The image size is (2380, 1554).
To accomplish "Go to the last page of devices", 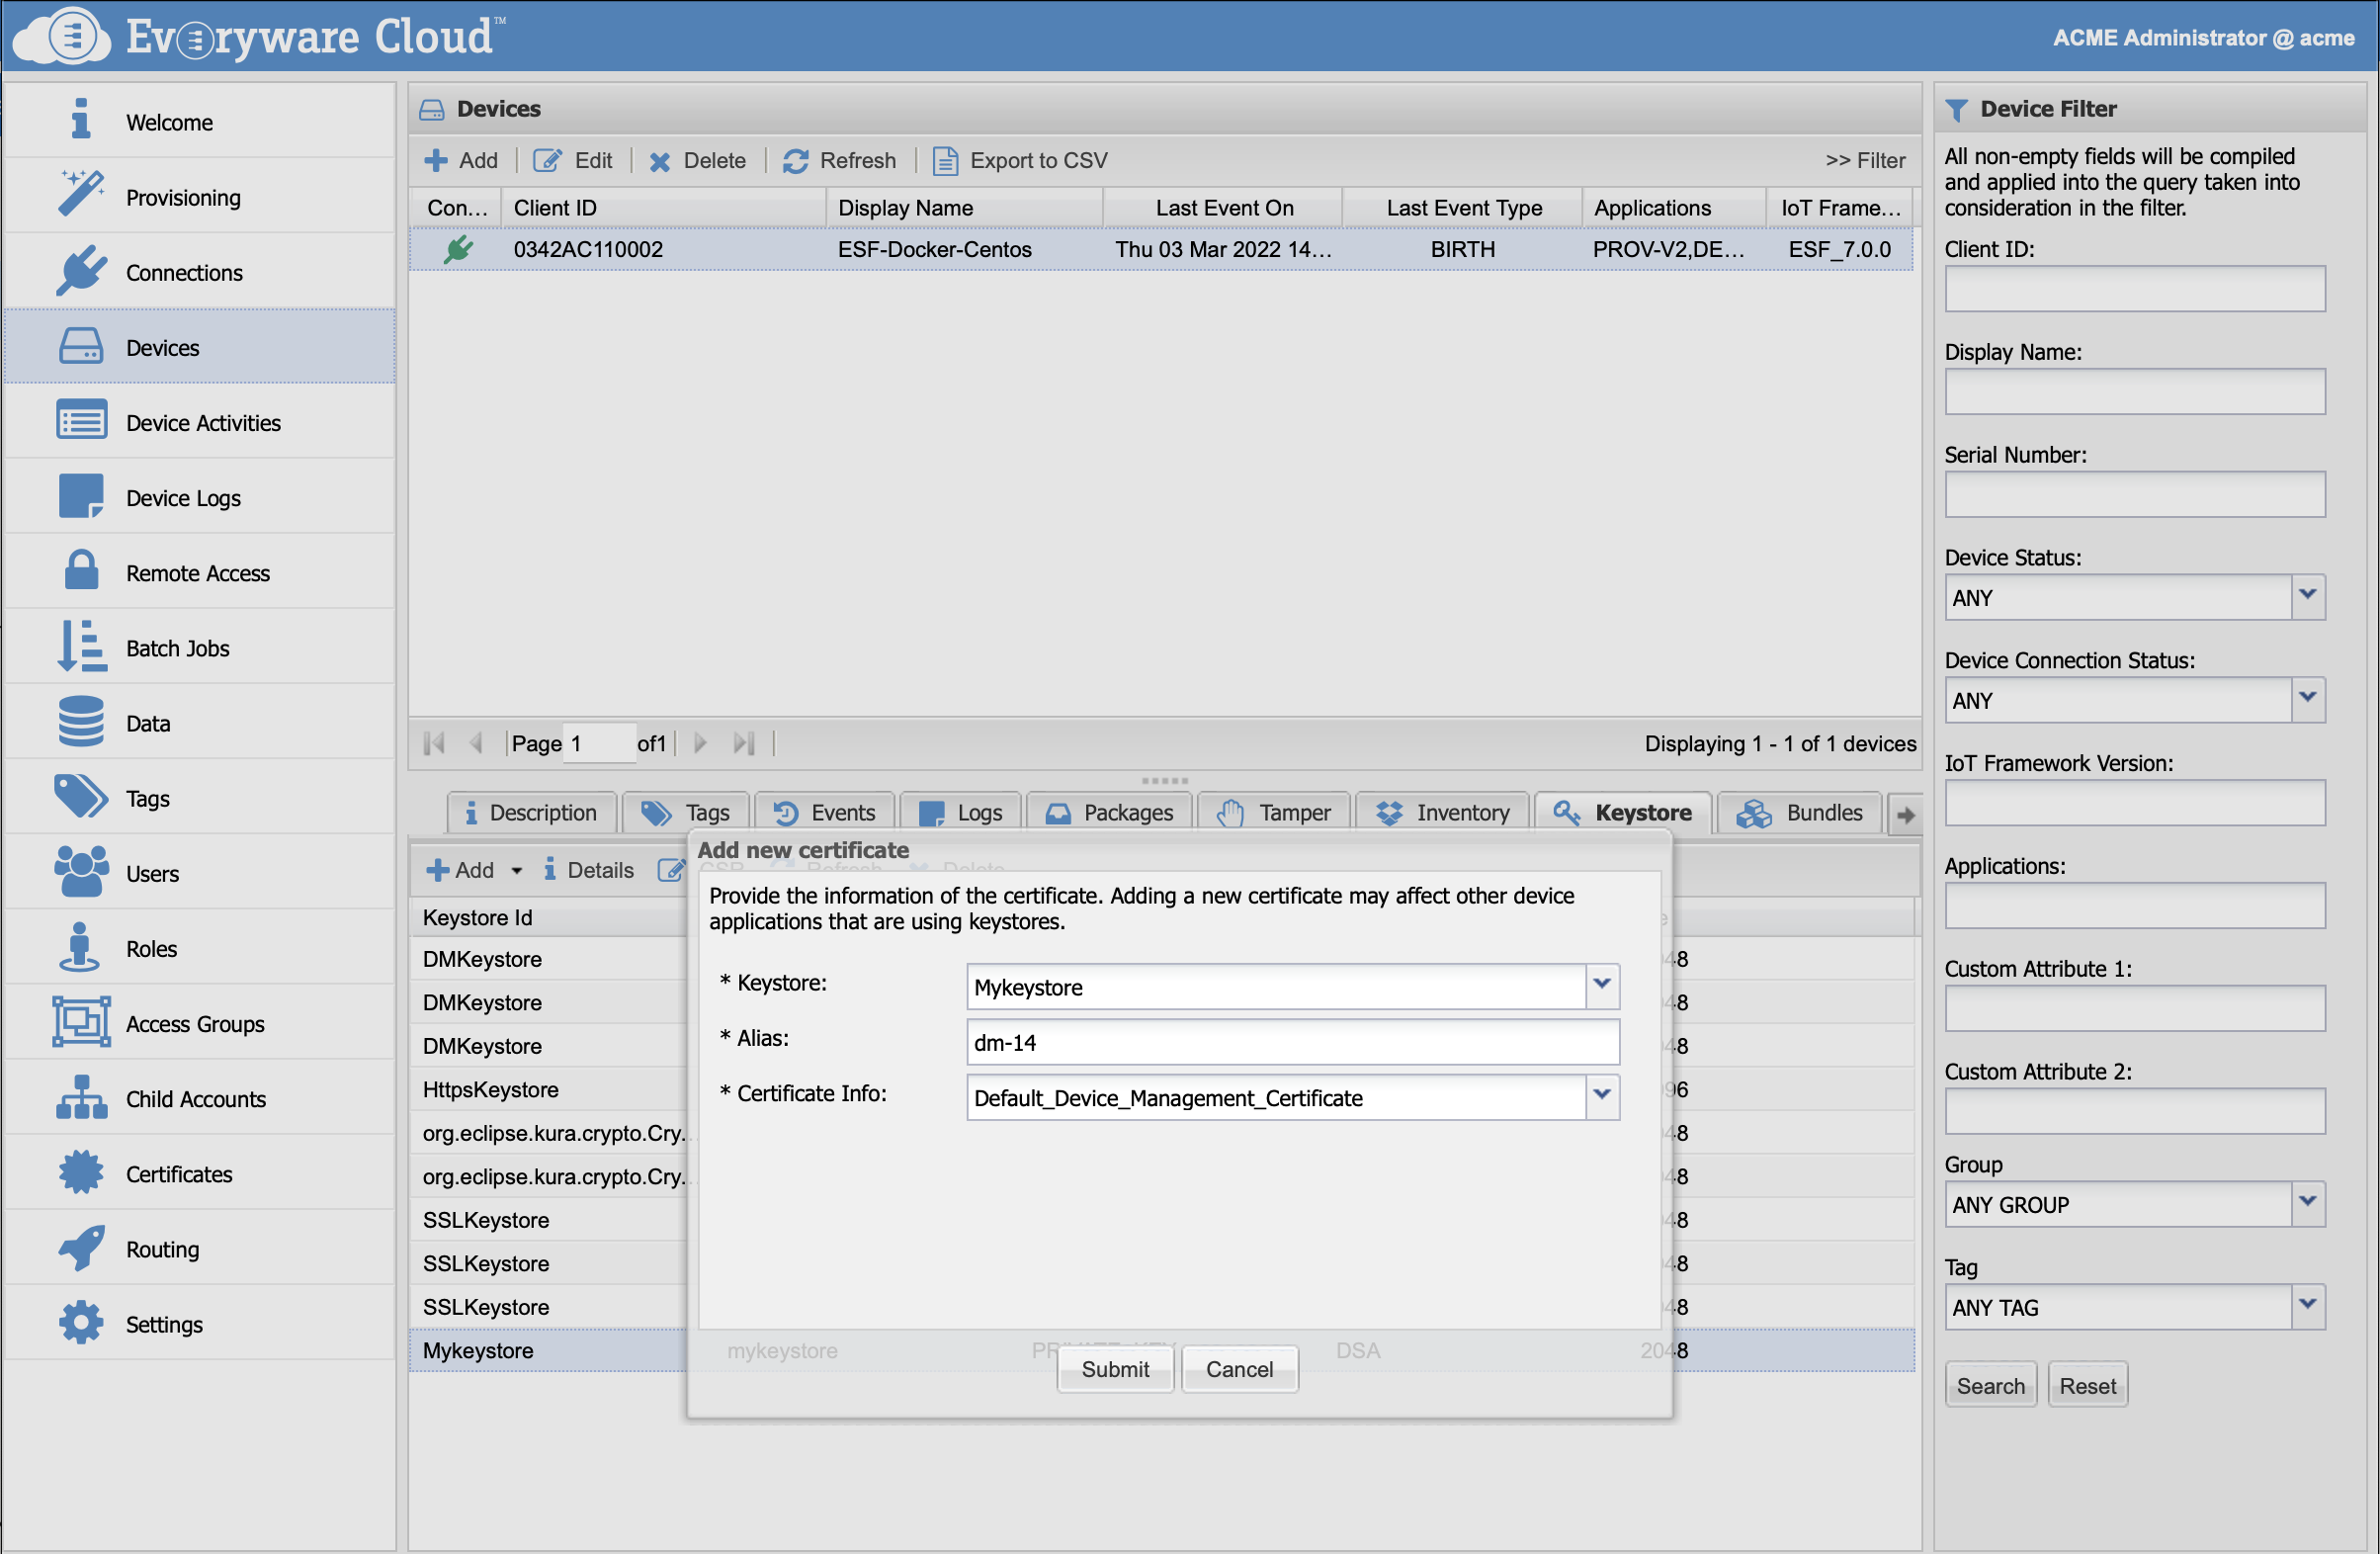I will (743, 742).
